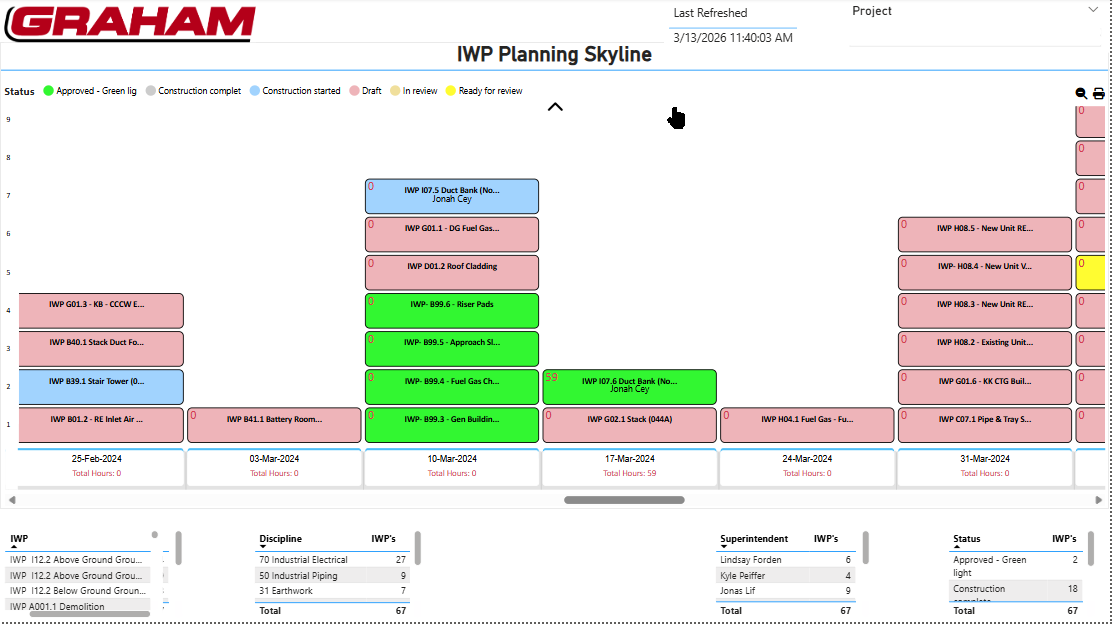Viewport: 1113px width, 625px height.
Task: Click the 24-Mar-2024 week column header
Action: tap(807, 467)
